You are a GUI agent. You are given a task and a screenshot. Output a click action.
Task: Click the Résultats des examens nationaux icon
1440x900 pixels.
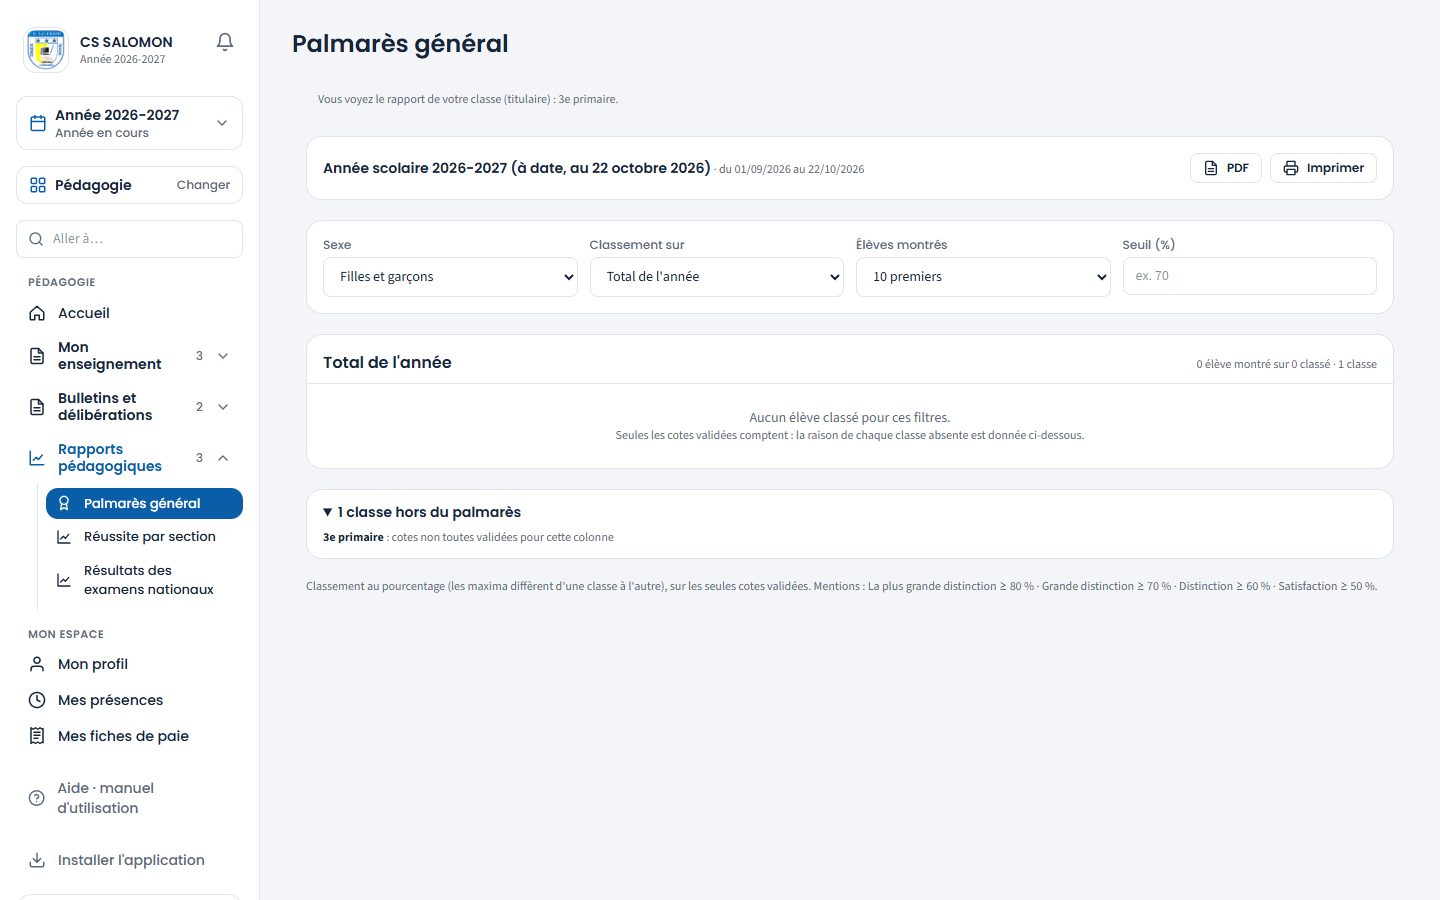coord(64,580)
